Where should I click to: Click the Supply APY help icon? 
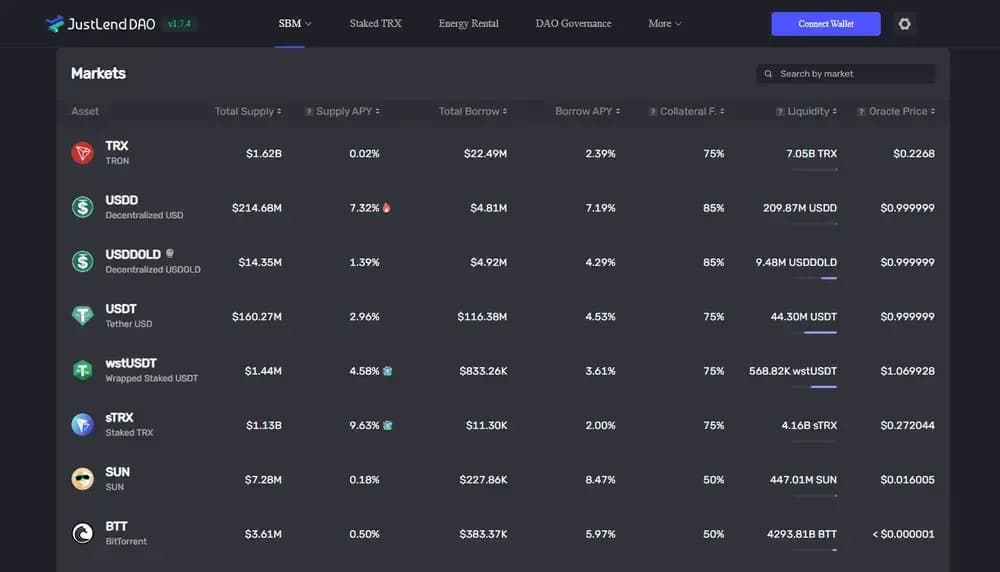coord(309,112)
